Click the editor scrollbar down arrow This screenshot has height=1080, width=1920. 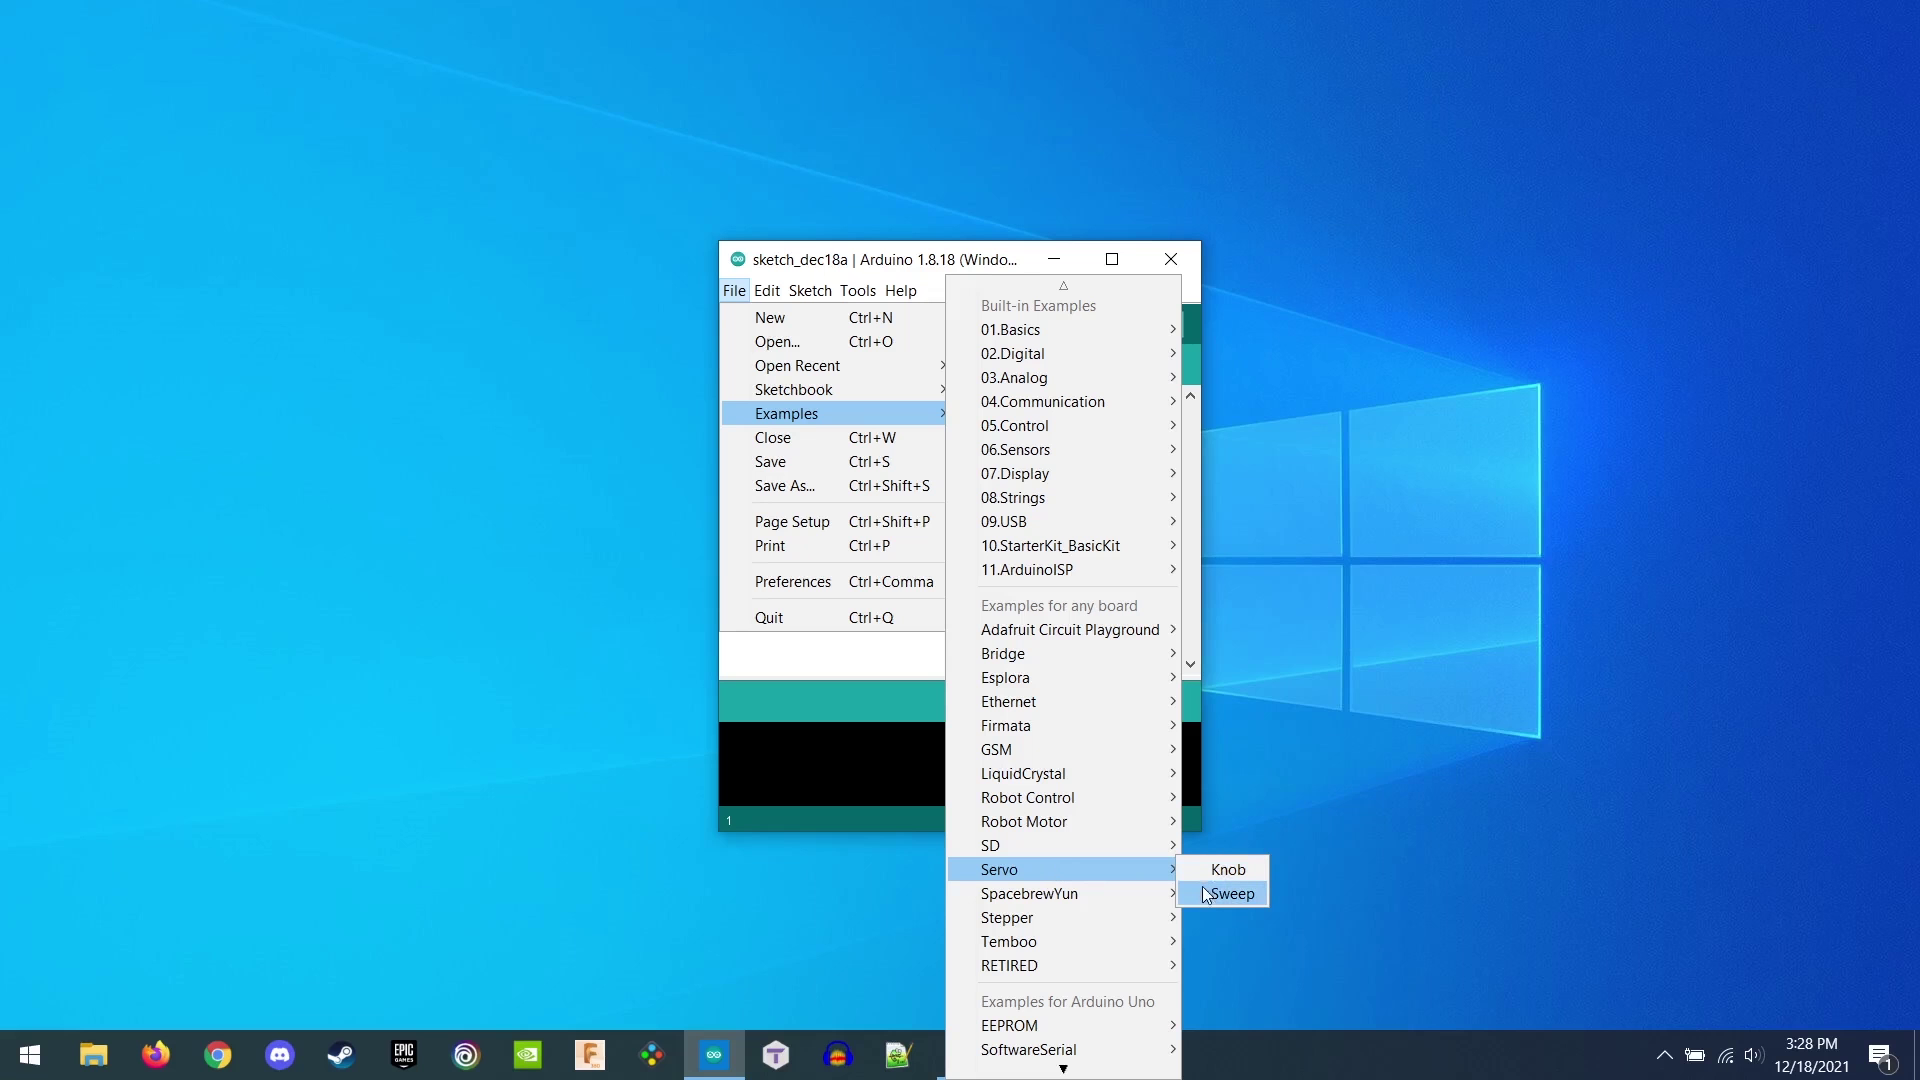pos(1190,664)
